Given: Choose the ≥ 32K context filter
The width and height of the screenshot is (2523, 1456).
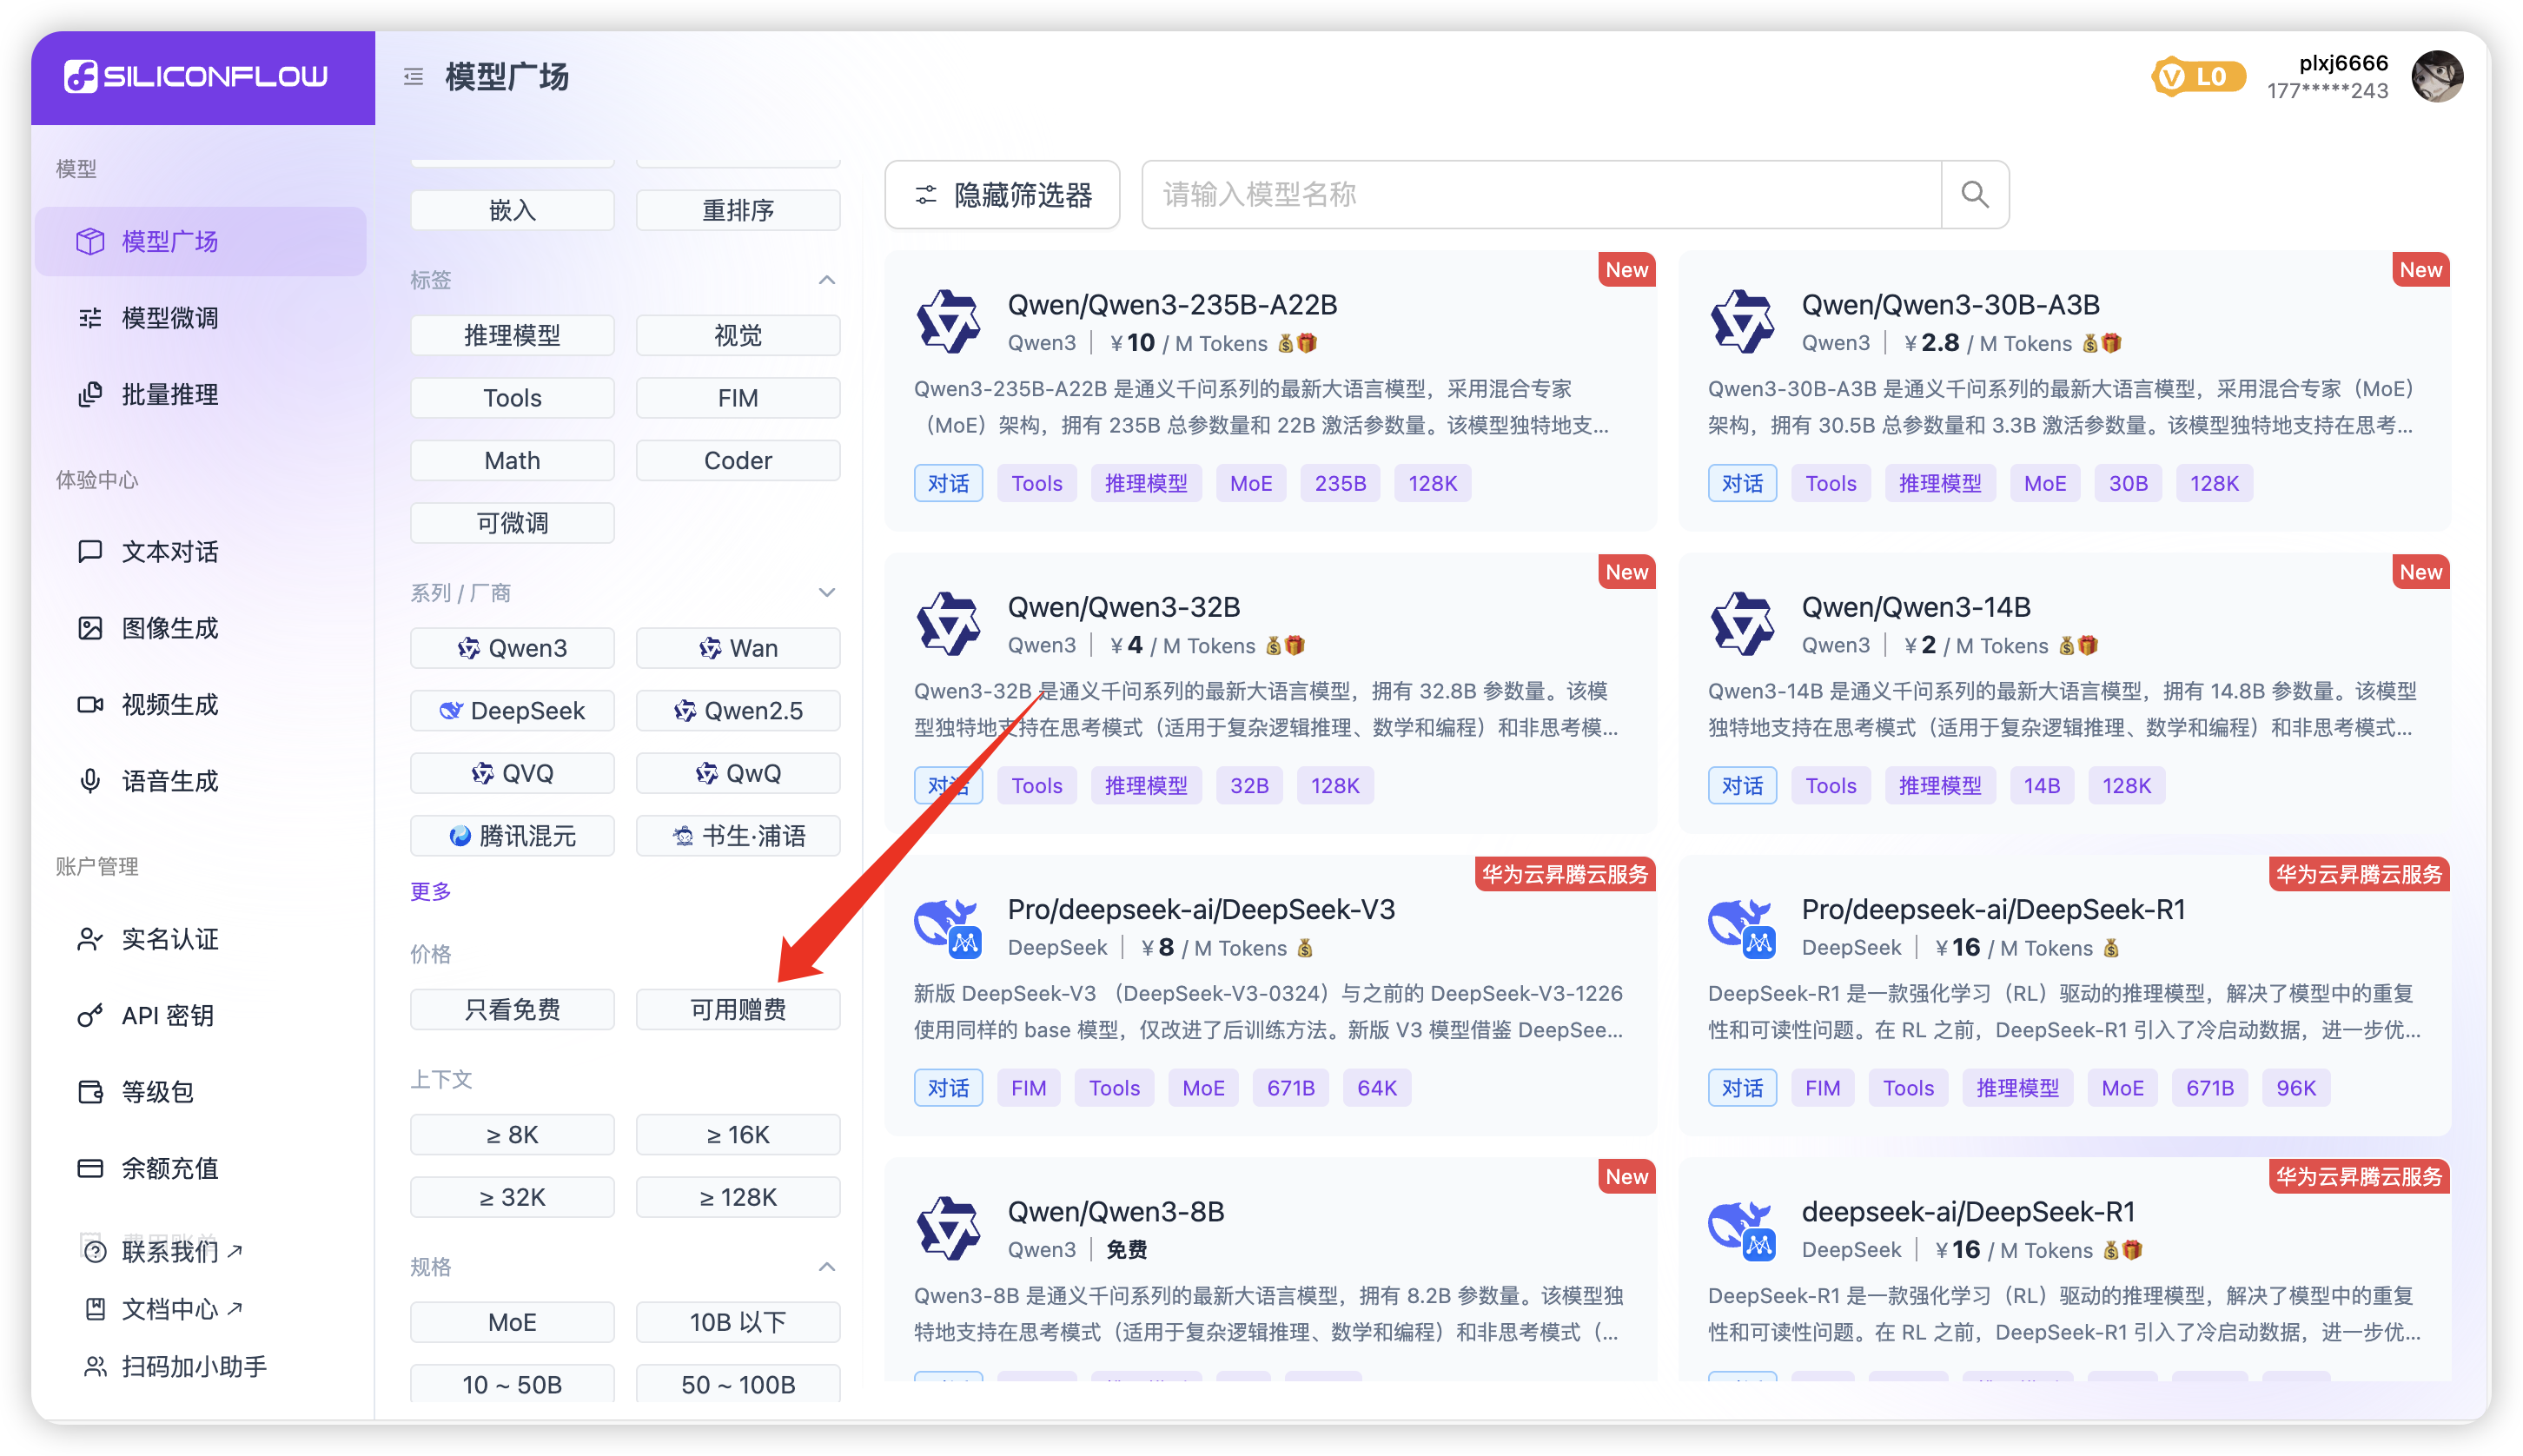Looking at the screenshot, I should tap(512, 1197).
